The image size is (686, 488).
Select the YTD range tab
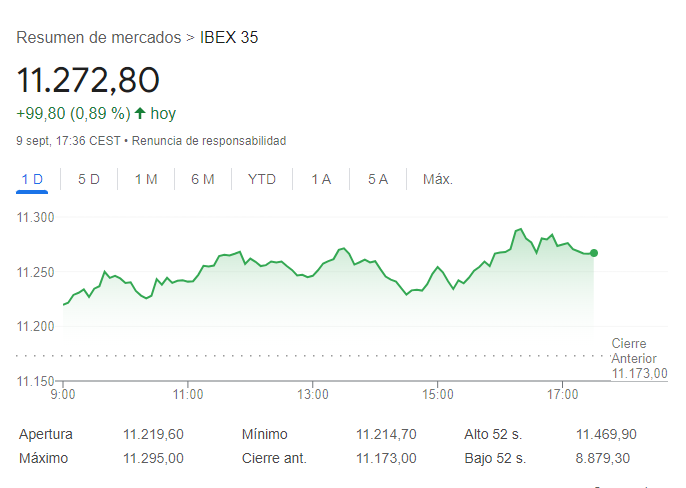[x=262, y=179]
